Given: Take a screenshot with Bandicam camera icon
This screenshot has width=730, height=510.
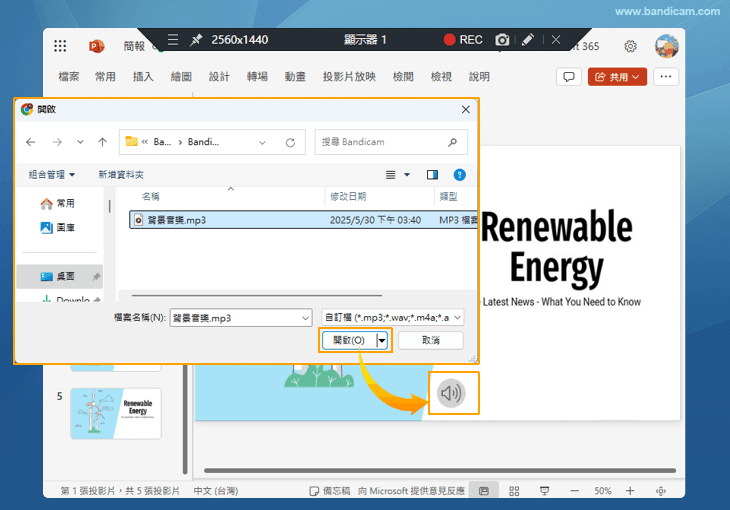Looking at the screenshot, I should [502, 40].
